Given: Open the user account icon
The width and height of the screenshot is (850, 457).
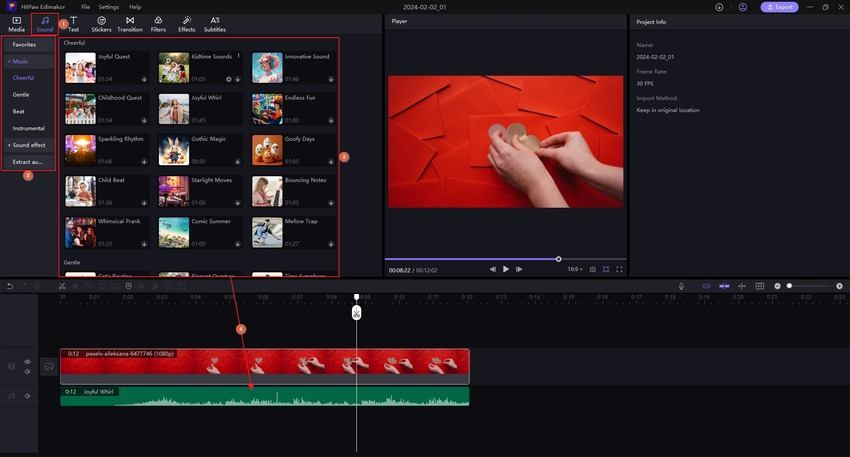Looking at the screenshot, I should click(743, 7).
